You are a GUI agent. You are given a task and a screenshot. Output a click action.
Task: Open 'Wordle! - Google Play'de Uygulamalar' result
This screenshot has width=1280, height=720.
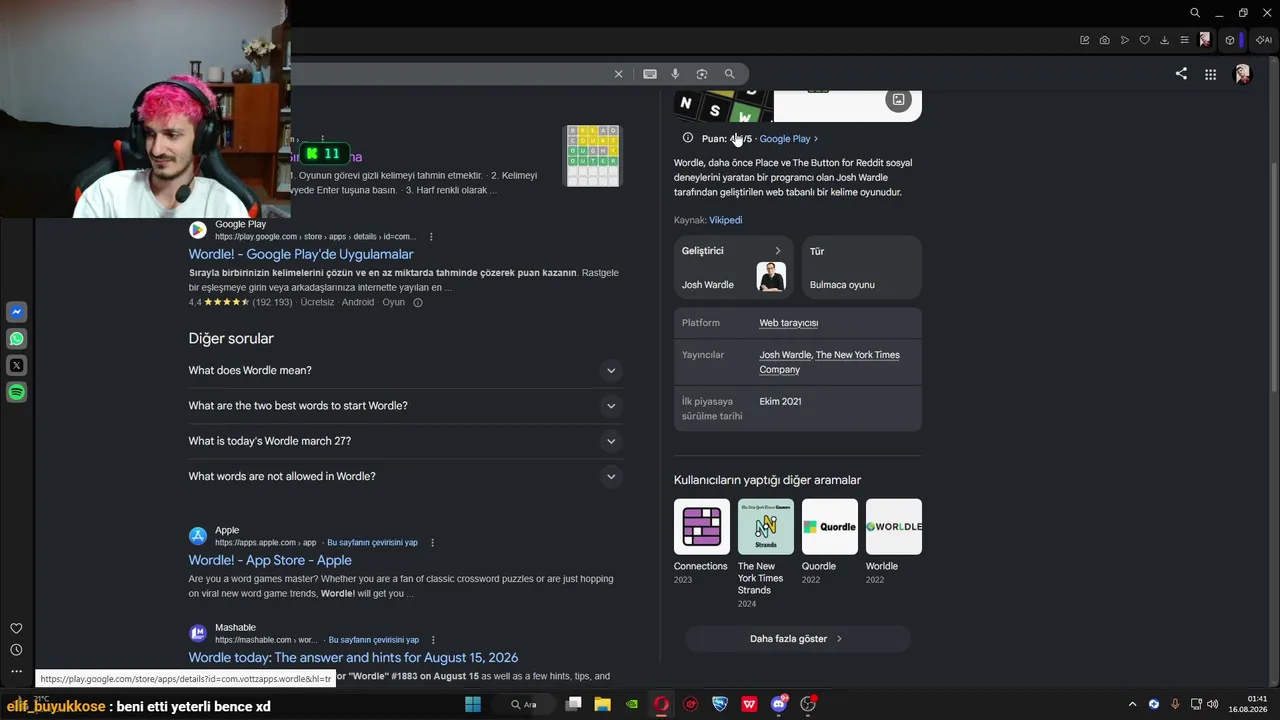point(301,254)
